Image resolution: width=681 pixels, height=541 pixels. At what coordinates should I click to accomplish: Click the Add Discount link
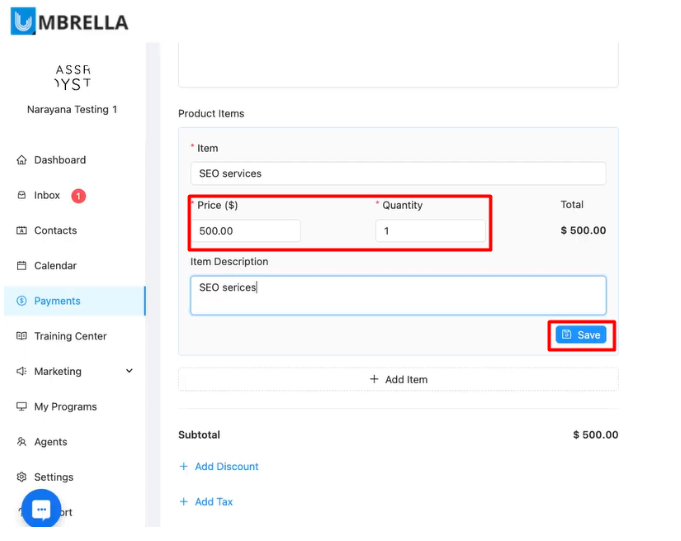coord(226,467)
